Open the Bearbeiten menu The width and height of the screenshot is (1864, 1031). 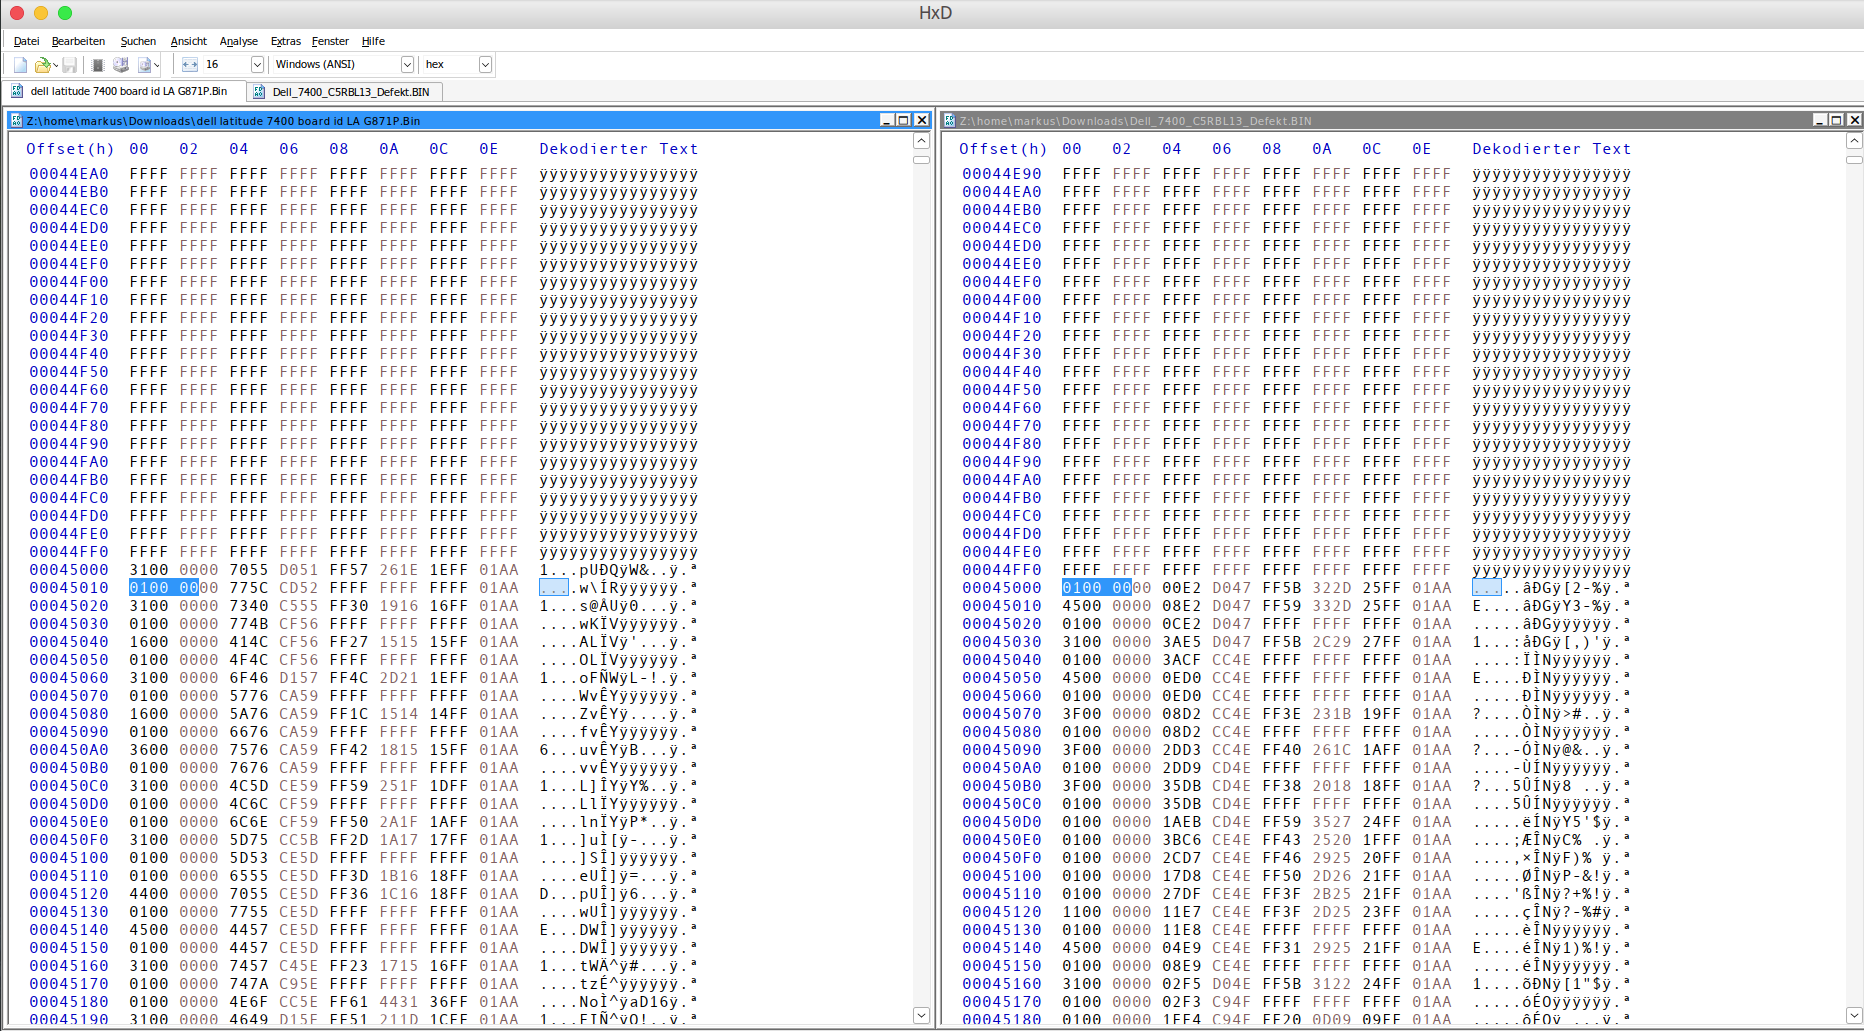click(x=78, y=41)
